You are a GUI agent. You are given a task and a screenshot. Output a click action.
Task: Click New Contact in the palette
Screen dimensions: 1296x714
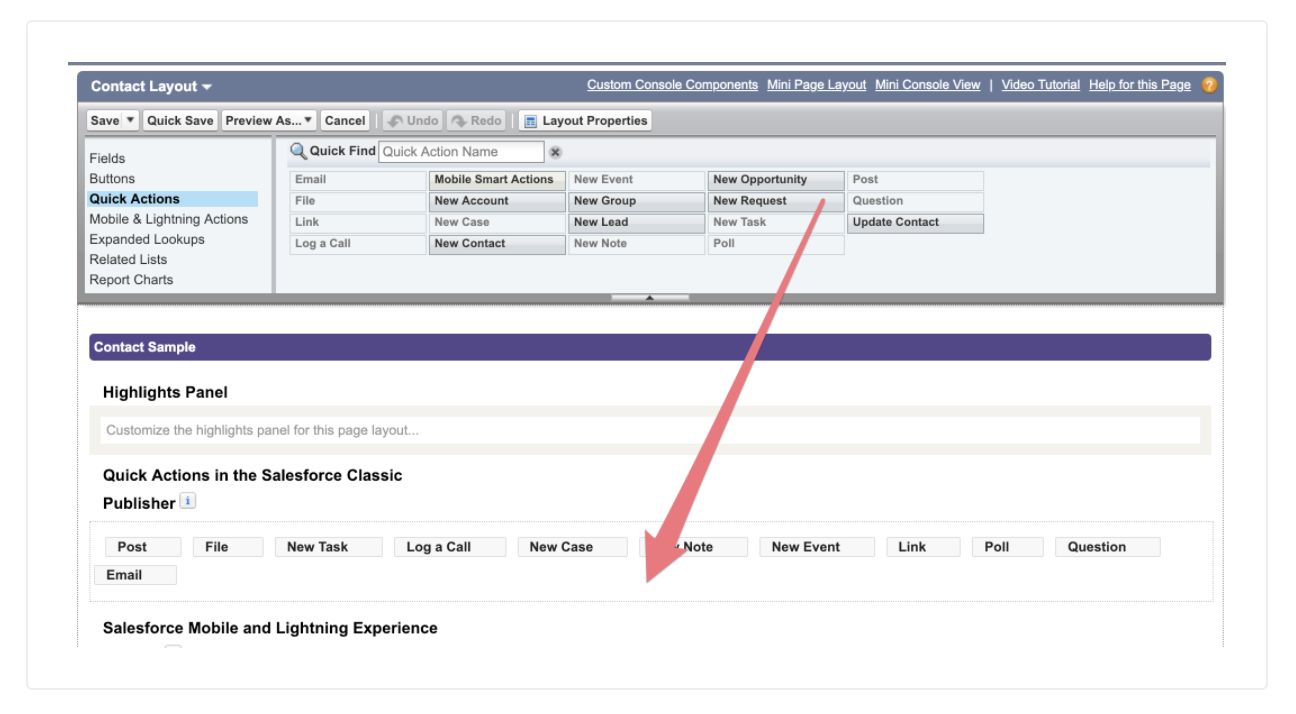click(x=497, y=244)
